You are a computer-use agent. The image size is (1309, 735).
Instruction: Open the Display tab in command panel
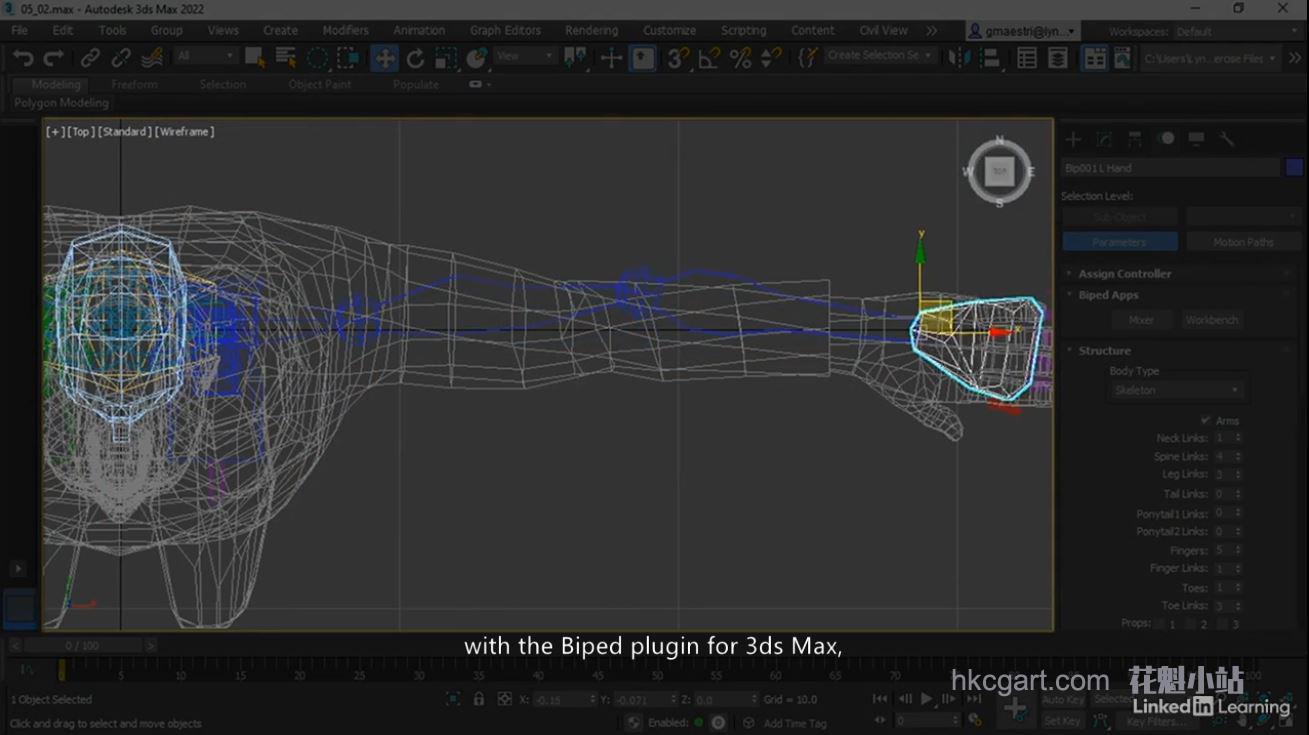[x=1196, y=139]
